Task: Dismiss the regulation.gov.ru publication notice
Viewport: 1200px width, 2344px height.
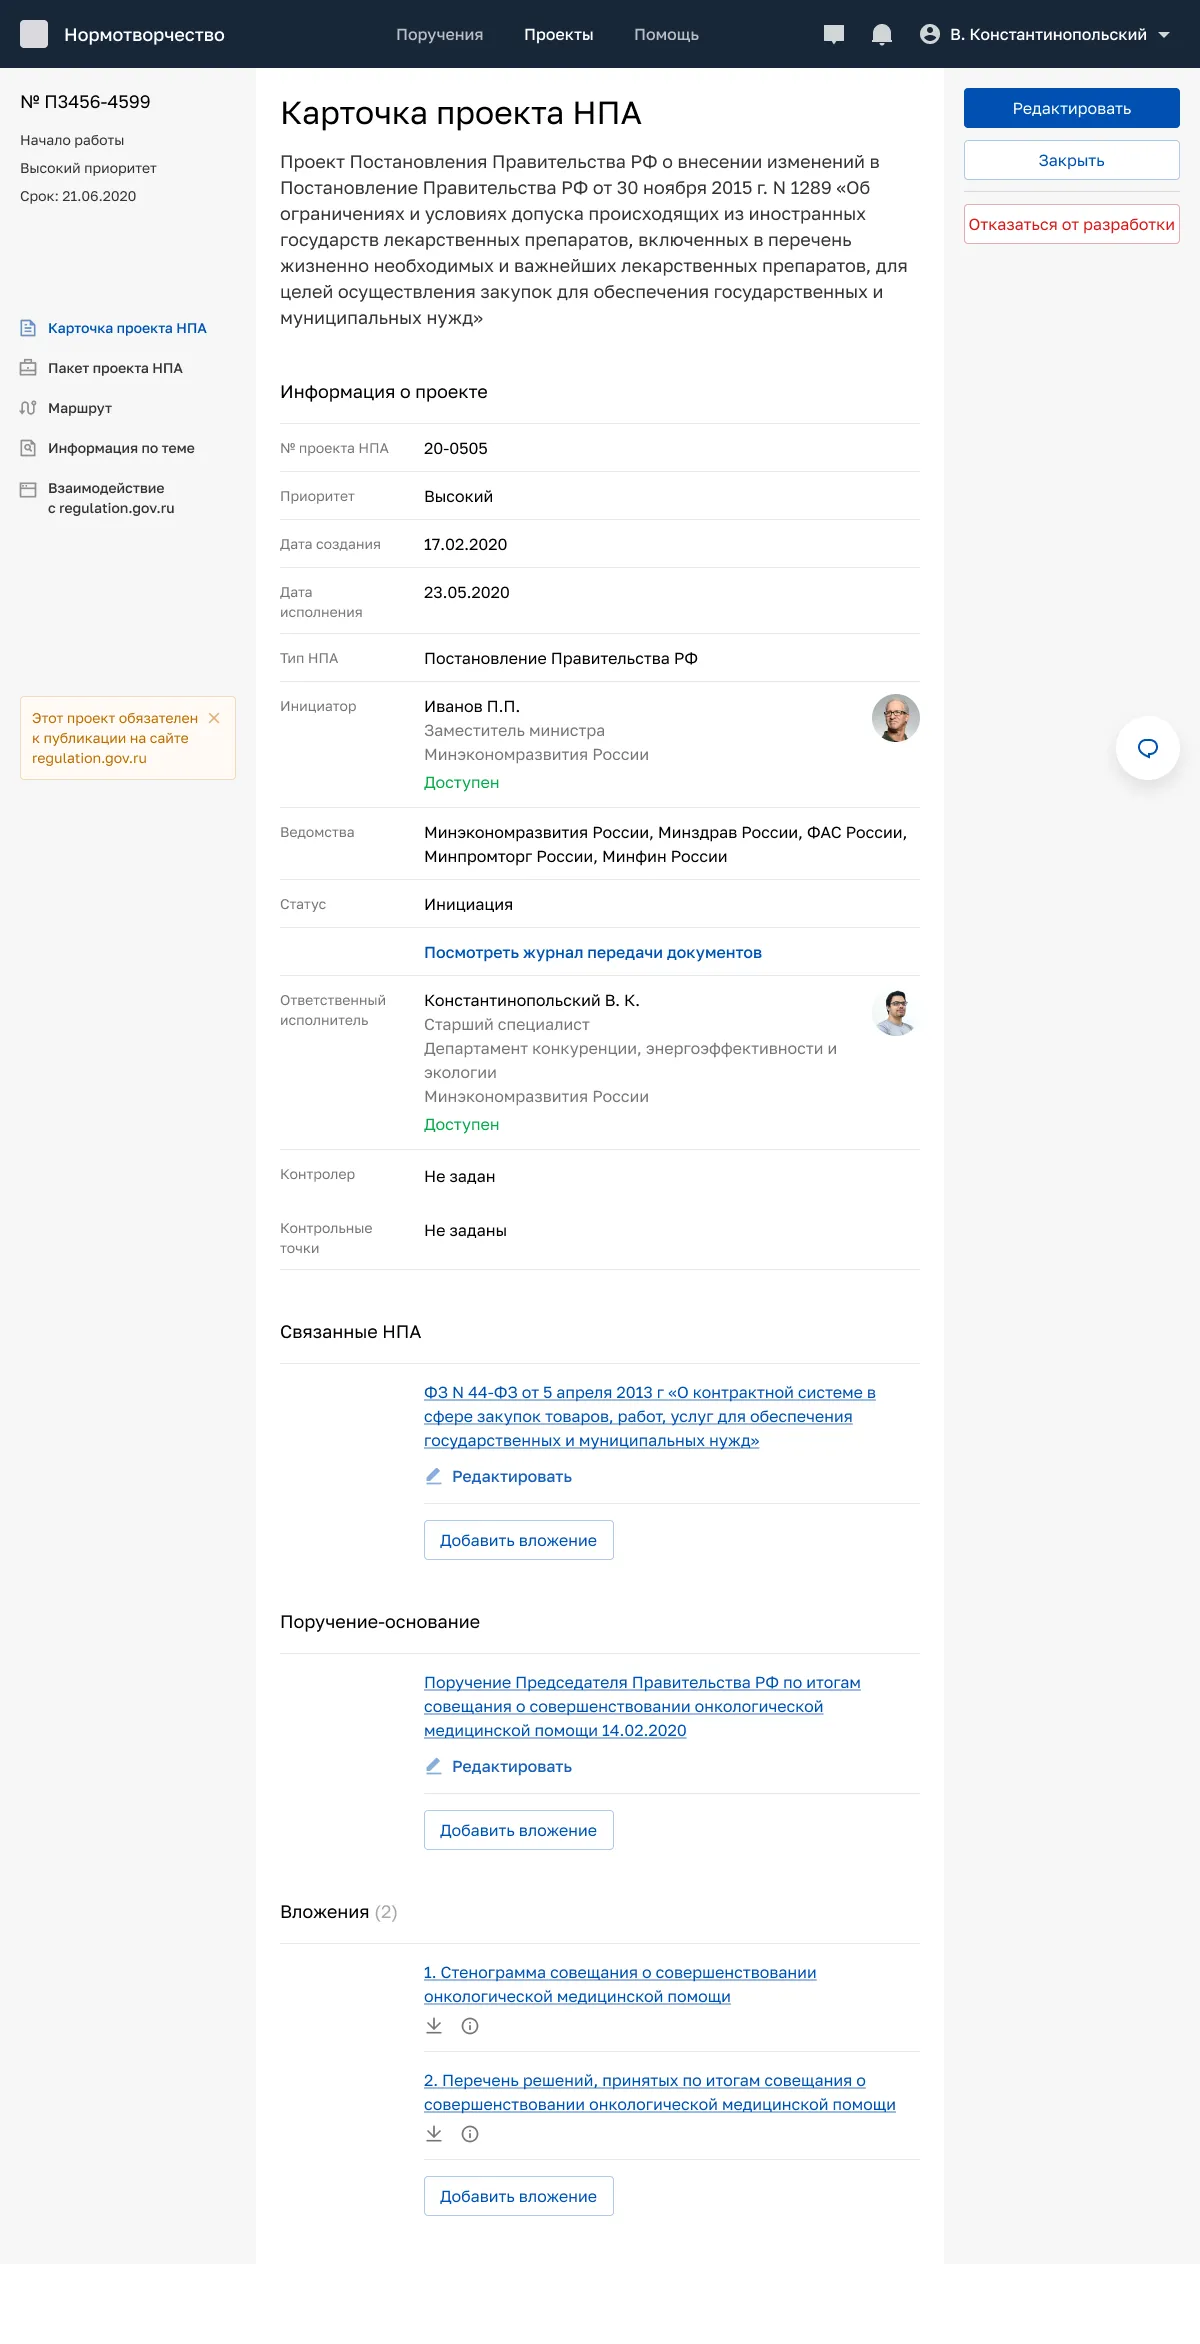Action: coord(214,718)
